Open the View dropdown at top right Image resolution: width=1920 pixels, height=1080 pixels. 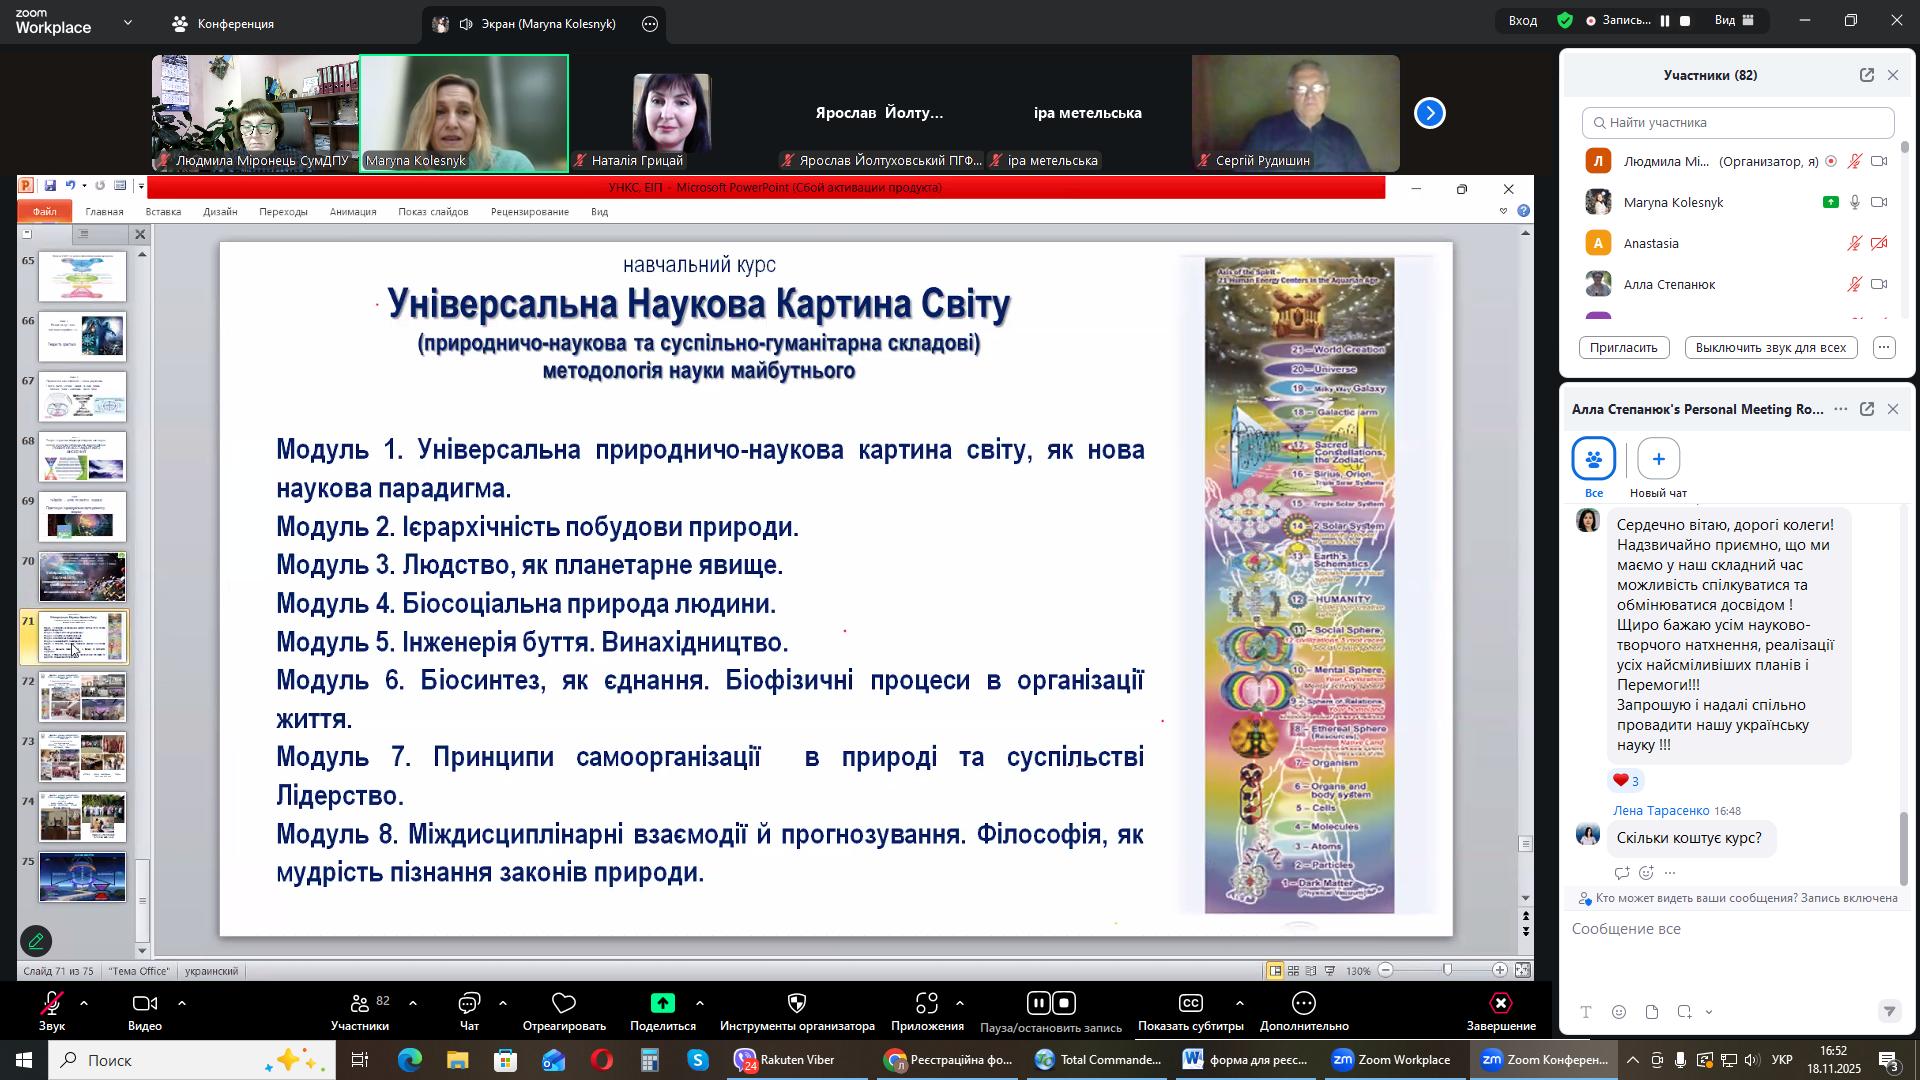click(1734, 20)
